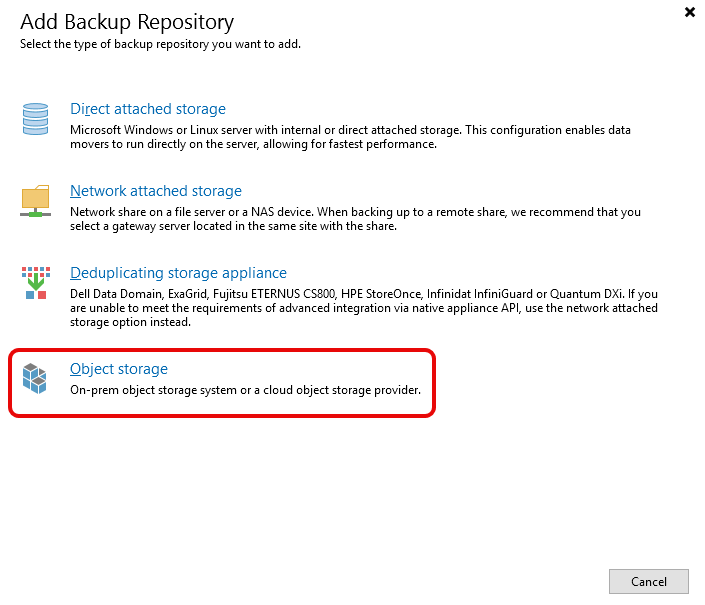705x605 pixels.
Task: Click the On-prem object storage system description
Action: (245, 390)
